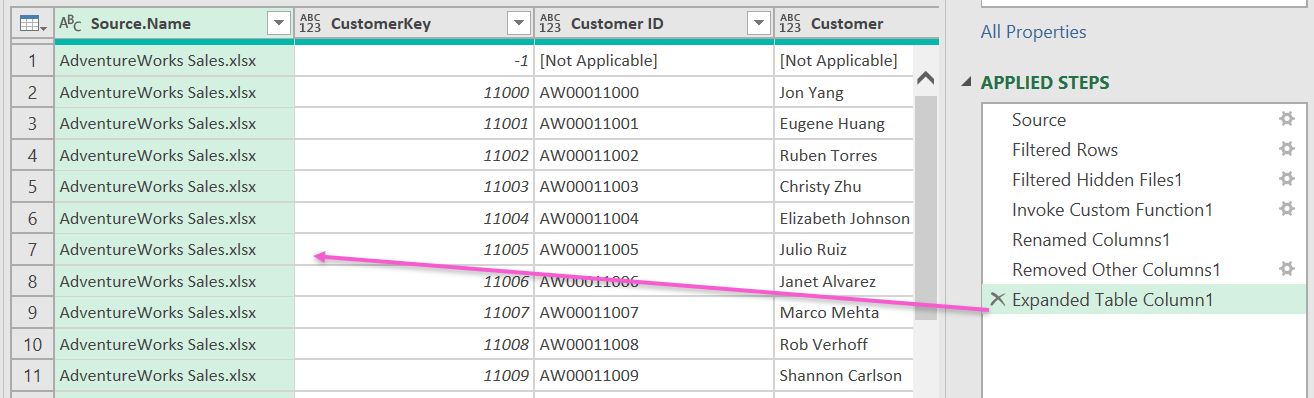Screen dimensions: 1314x398
Task: Click the cell 'Elizabeth Johnson'
Action: pyautogui.click(x=843, y=219)
